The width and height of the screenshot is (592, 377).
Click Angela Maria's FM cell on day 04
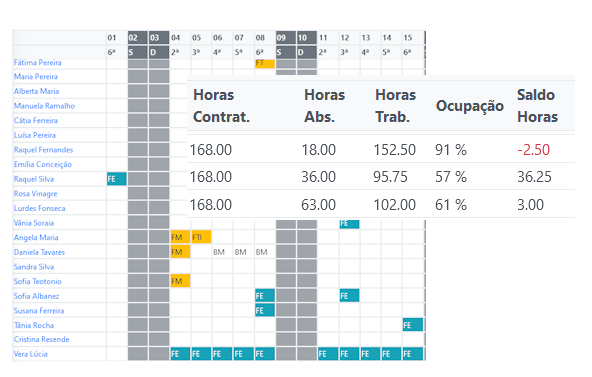180,237
